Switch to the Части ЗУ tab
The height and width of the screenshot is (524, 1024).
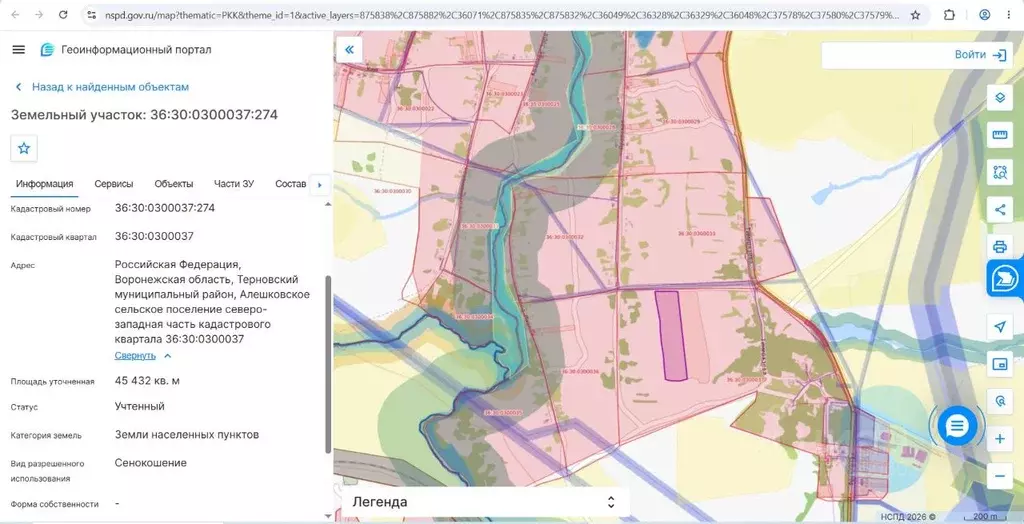[234, 184]
